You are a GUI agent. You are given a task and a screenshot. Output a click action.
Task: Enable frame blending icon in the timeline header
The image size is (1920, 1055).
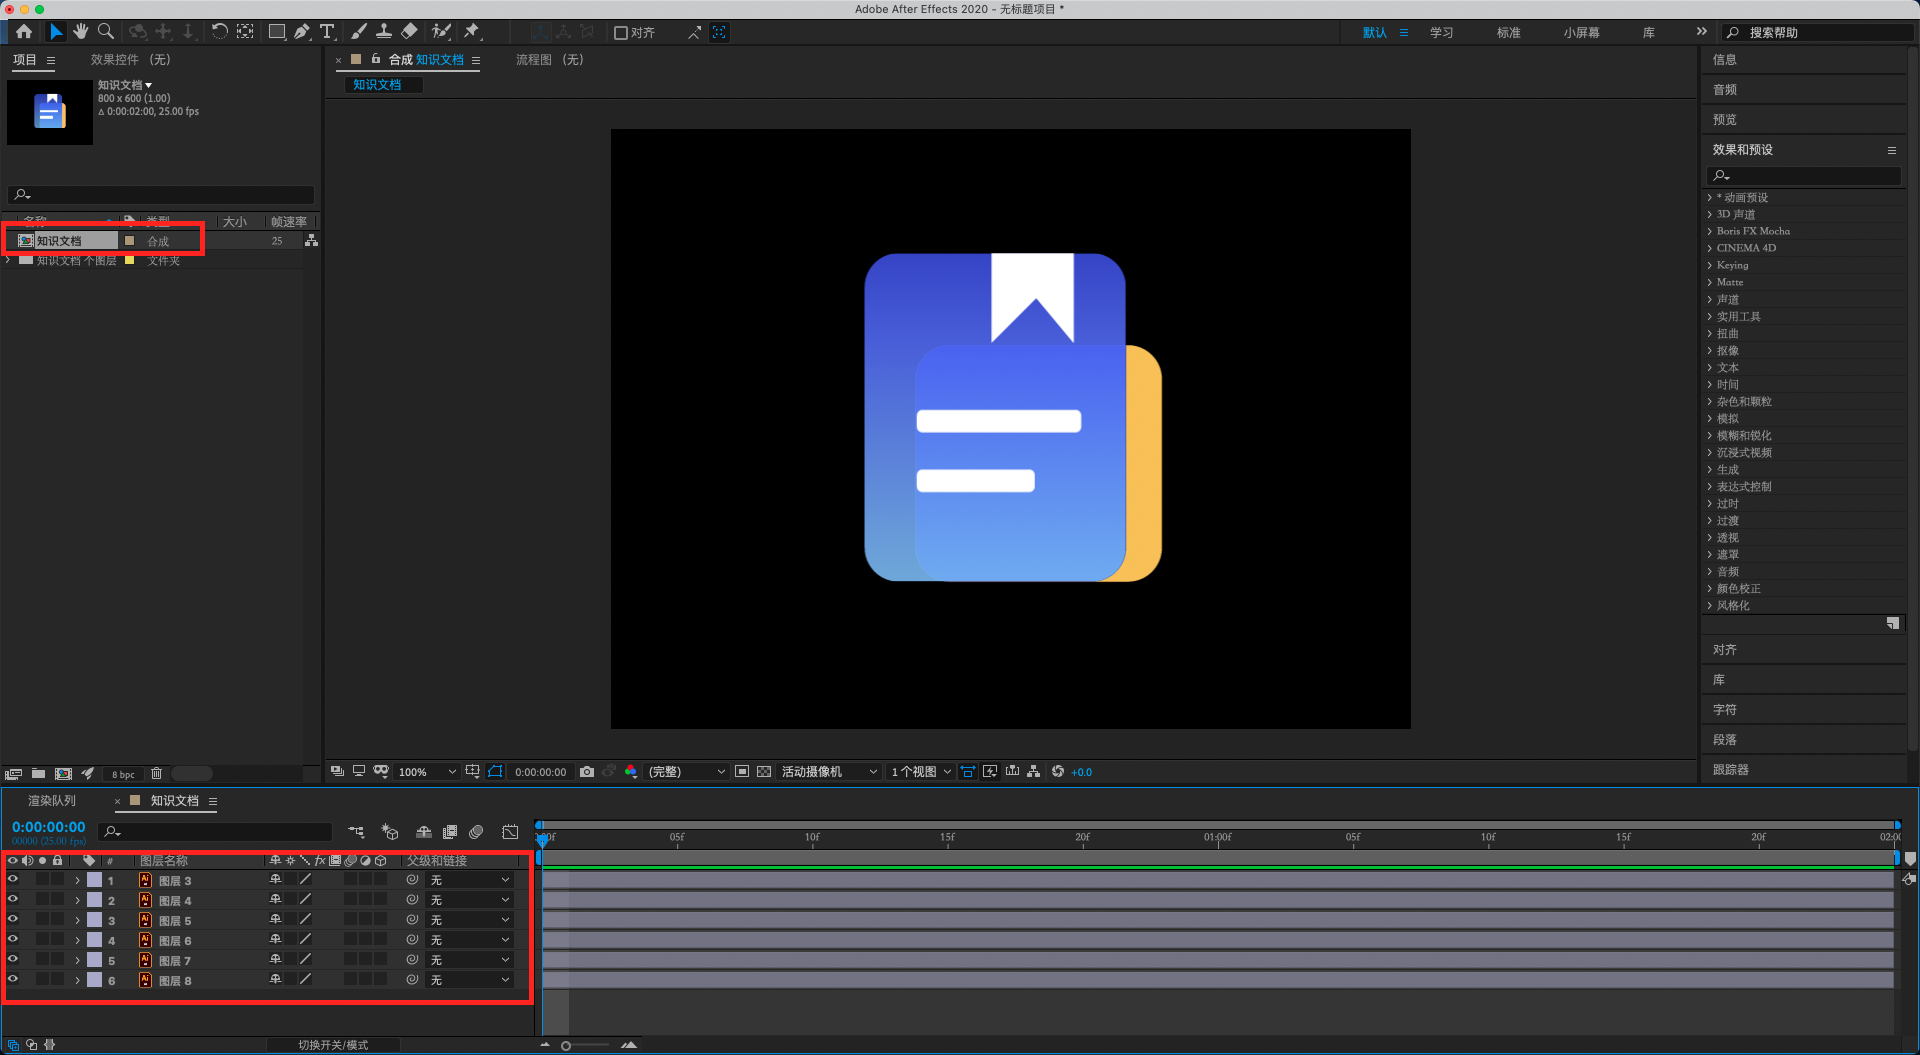[450, 832]
